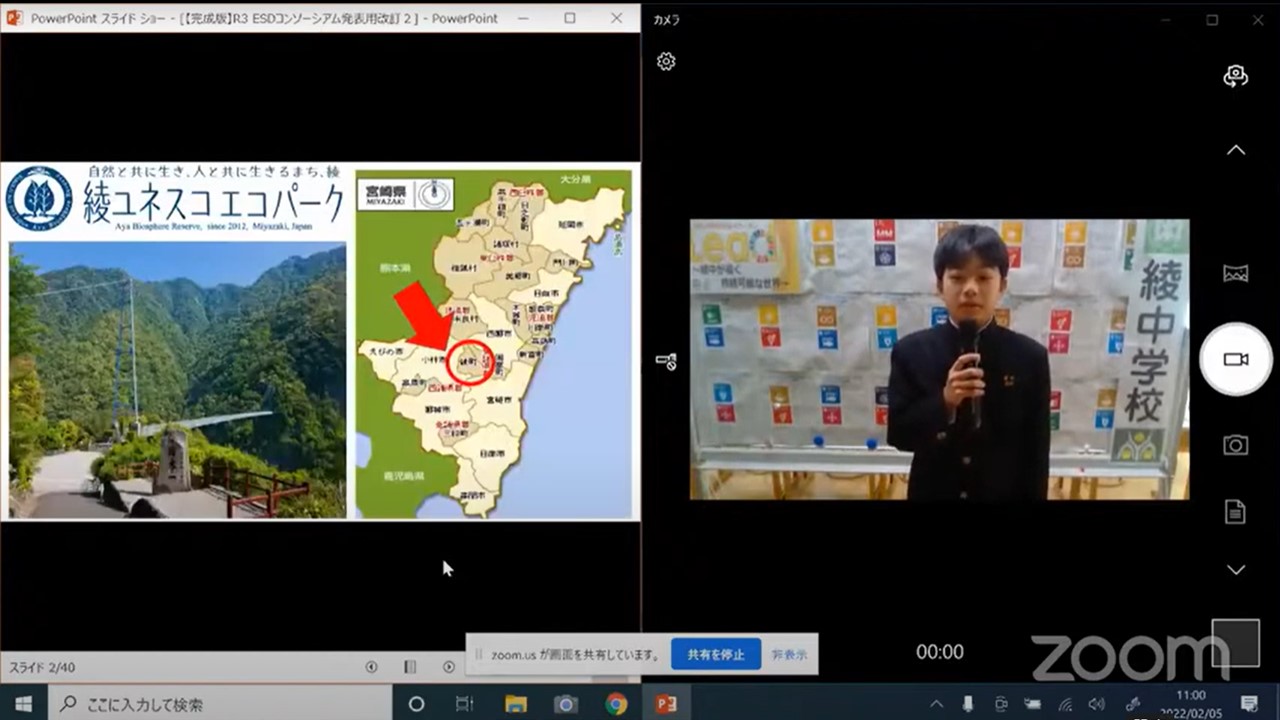Switch to PowerPoint on the taskbar
The height and width of the screenshot is (720, 1280).
click(x=666, y=704)
